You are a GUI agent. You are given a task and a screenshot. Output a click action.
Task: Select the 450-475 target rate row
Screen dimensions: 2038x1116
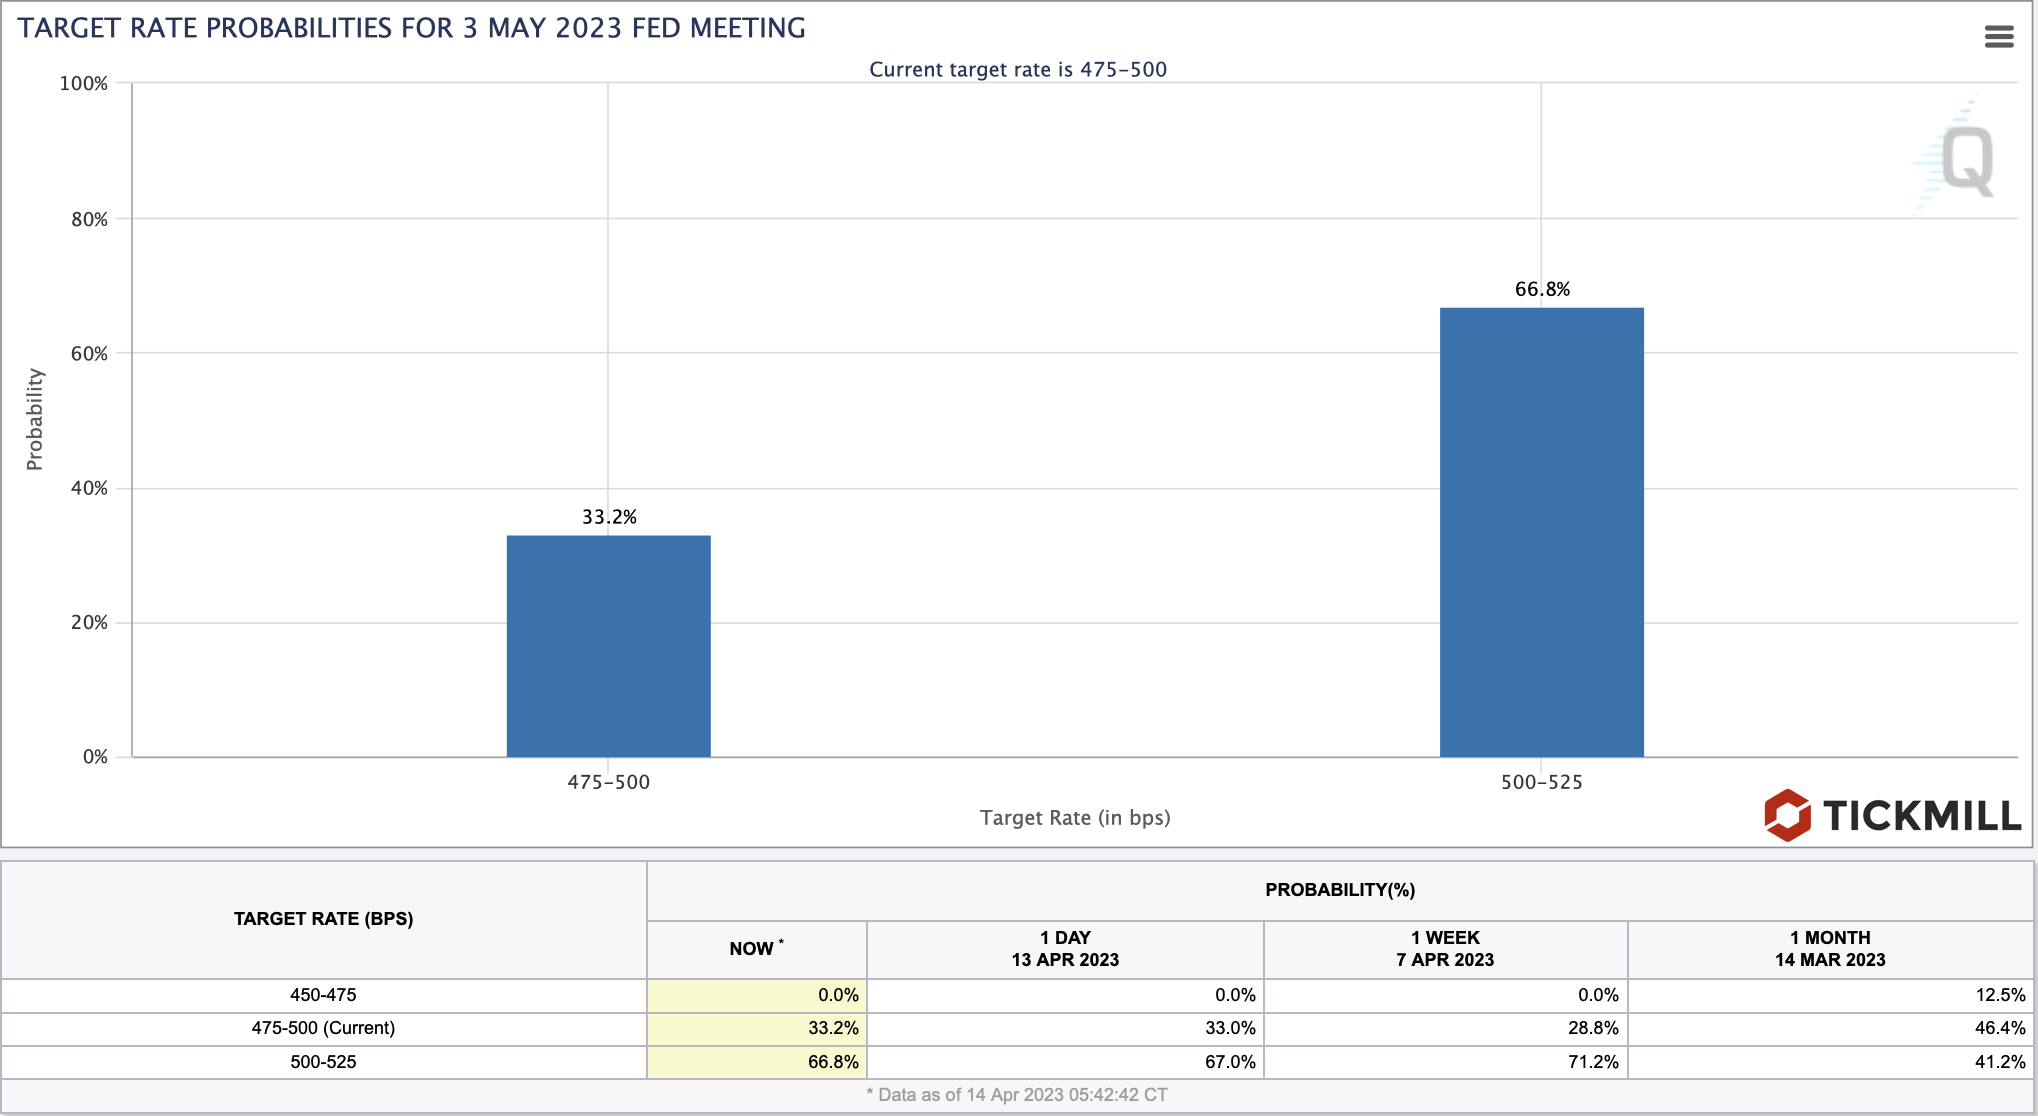click(323, 995)
